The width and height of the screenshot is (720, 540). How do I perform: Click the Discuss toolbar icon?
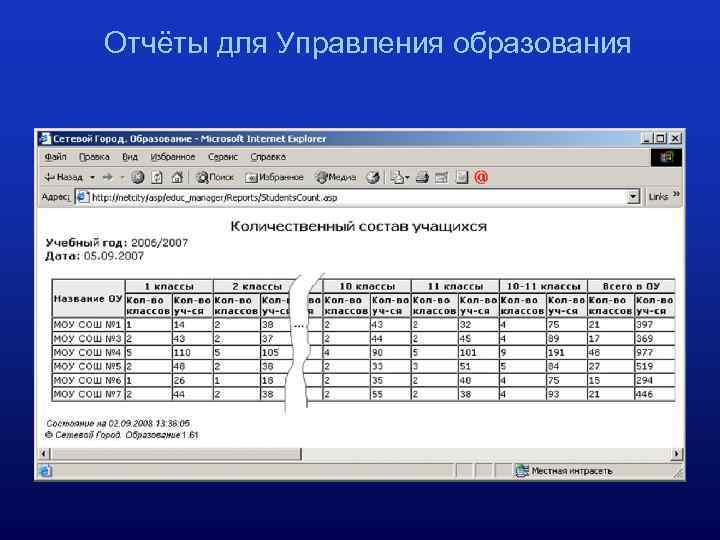(x=461, y=177)
